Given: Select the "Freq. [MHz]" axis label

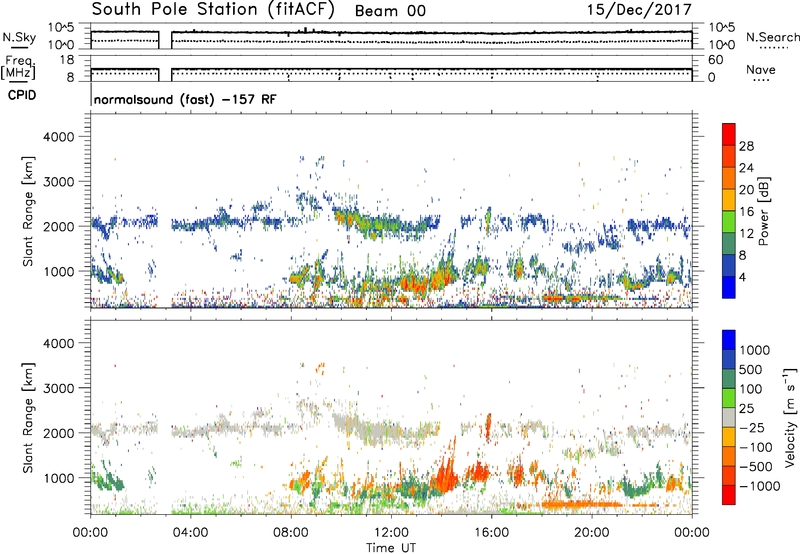Looking at the screenshot, I should click(18, 67).
